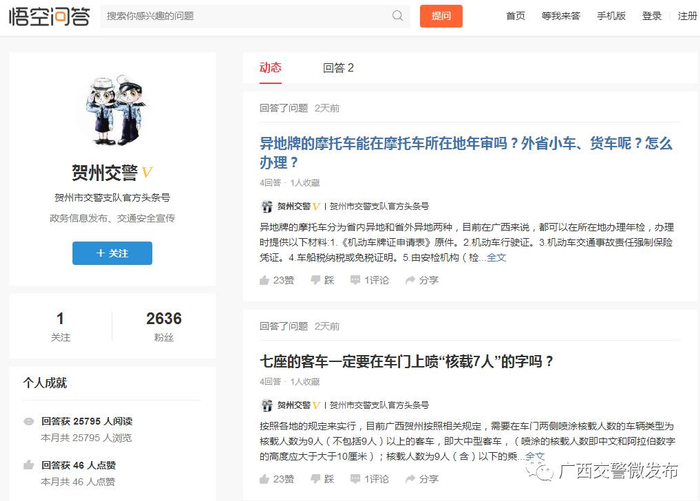The height and width of the screenshot is (501, 700).
Task: Switch to the 动态 tab
Action: click(271, 68)
